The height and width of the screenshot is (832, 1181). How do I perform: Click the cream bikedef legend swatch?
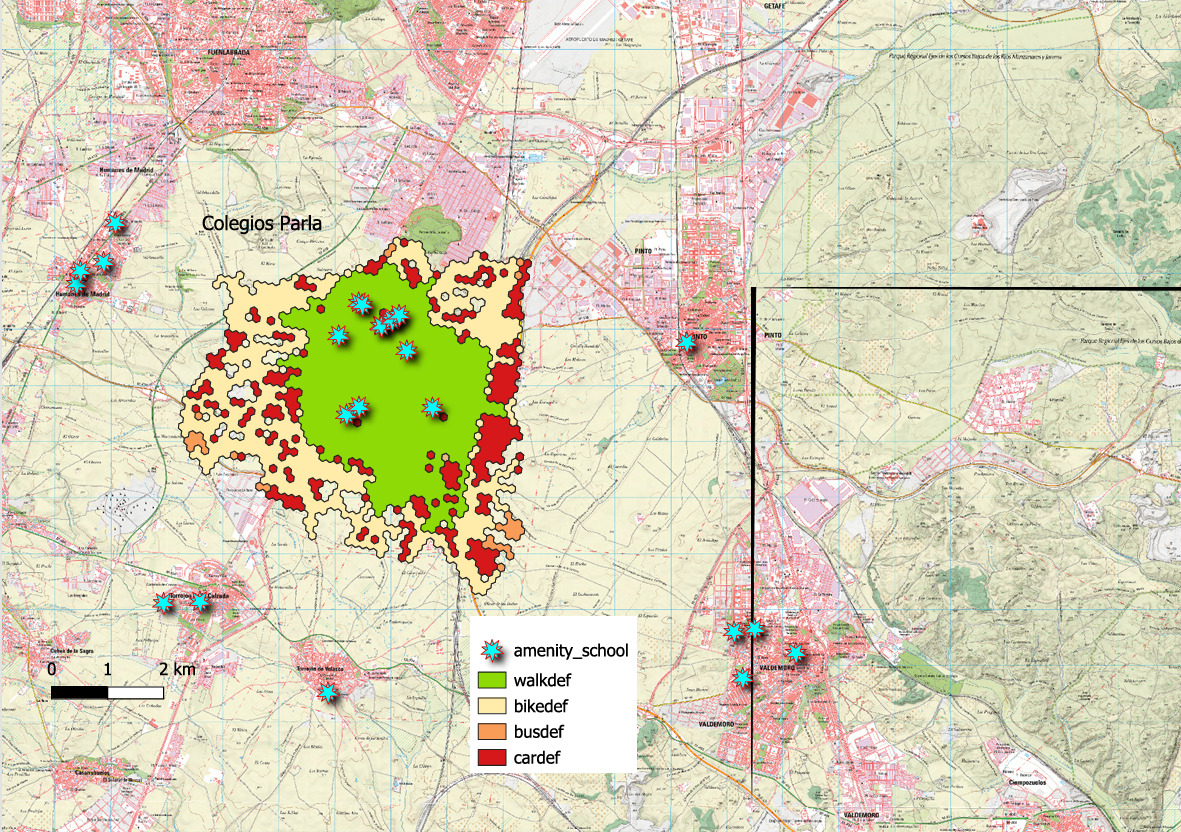pyautogui.click(x=492, y=706)
